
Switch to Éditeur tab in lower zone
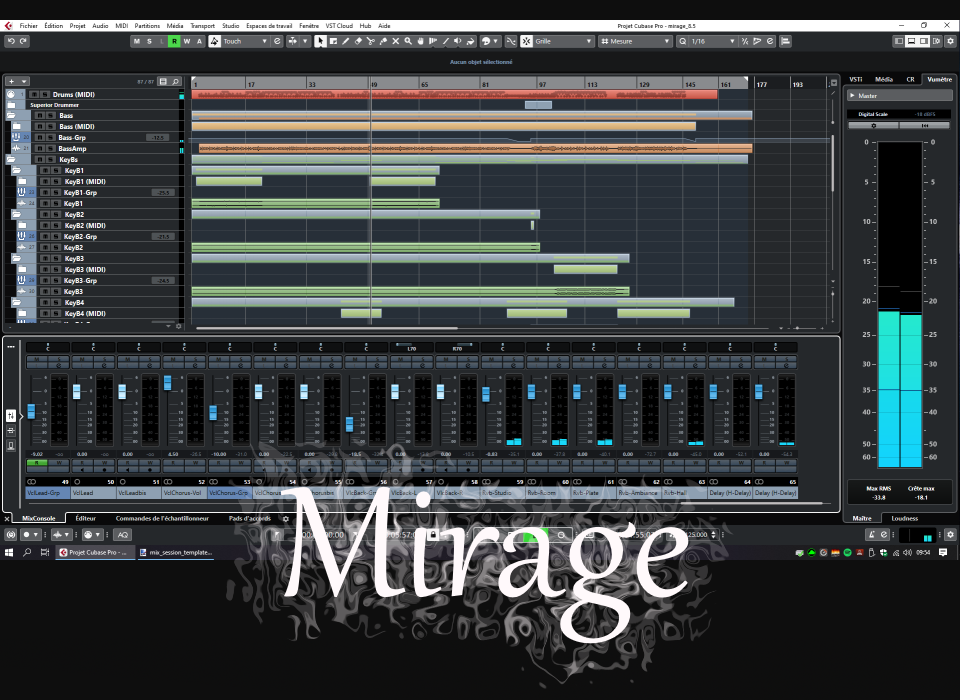pyautogui.click(x=85, y=519)
